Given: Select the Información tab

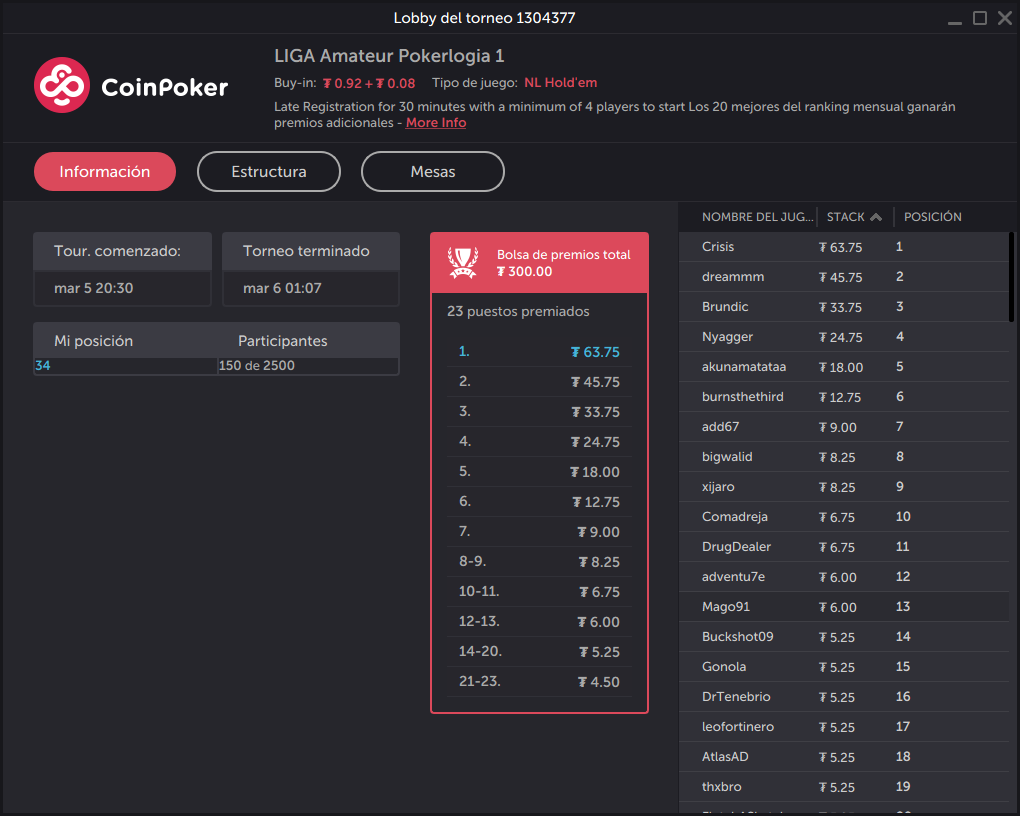Looking at the screenshot, I should 104,171.
